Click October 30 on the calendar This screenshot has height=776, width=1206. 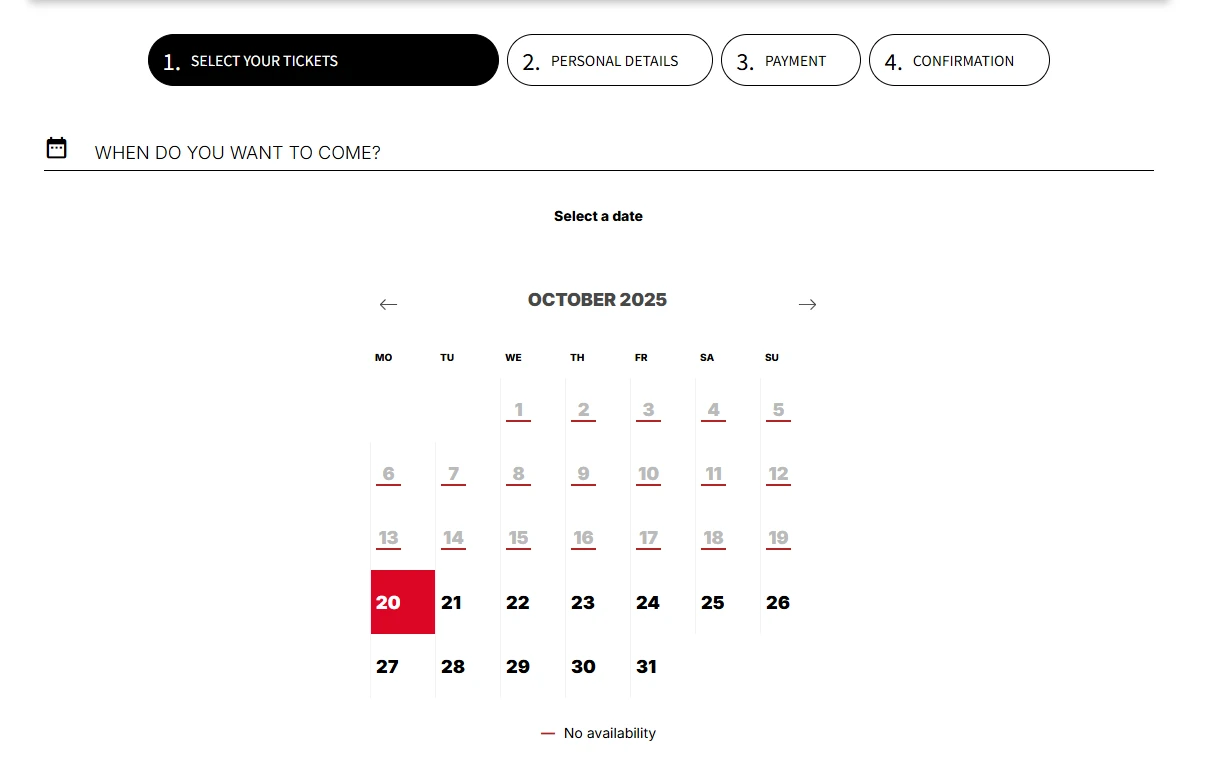[583, 666]
